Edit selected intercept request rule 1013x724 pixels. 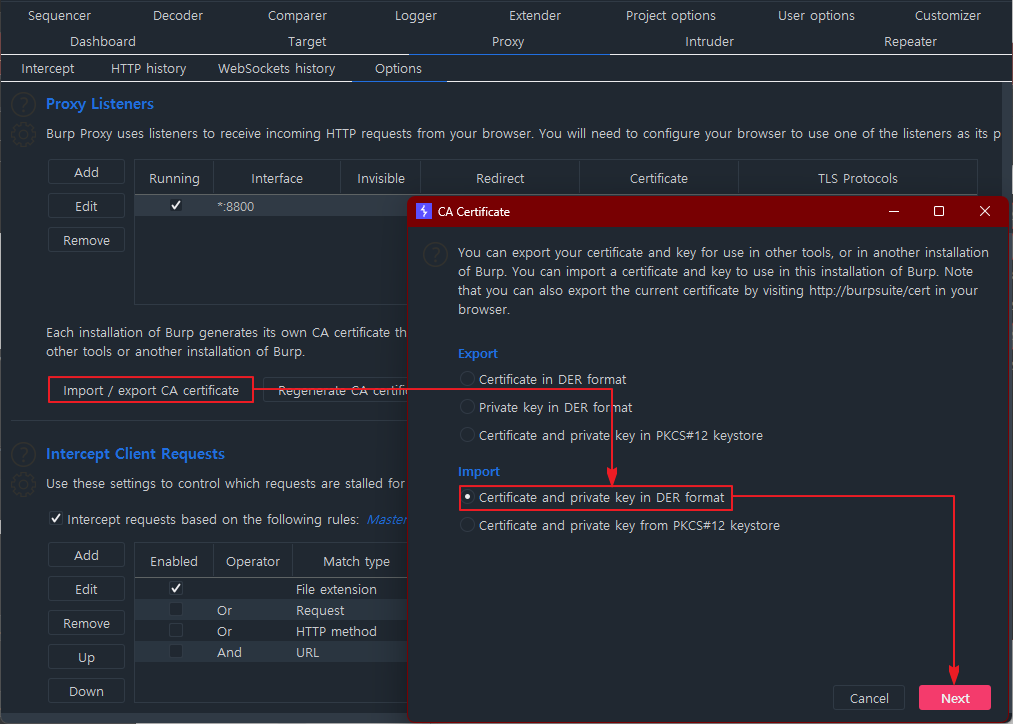click(87, 589)
